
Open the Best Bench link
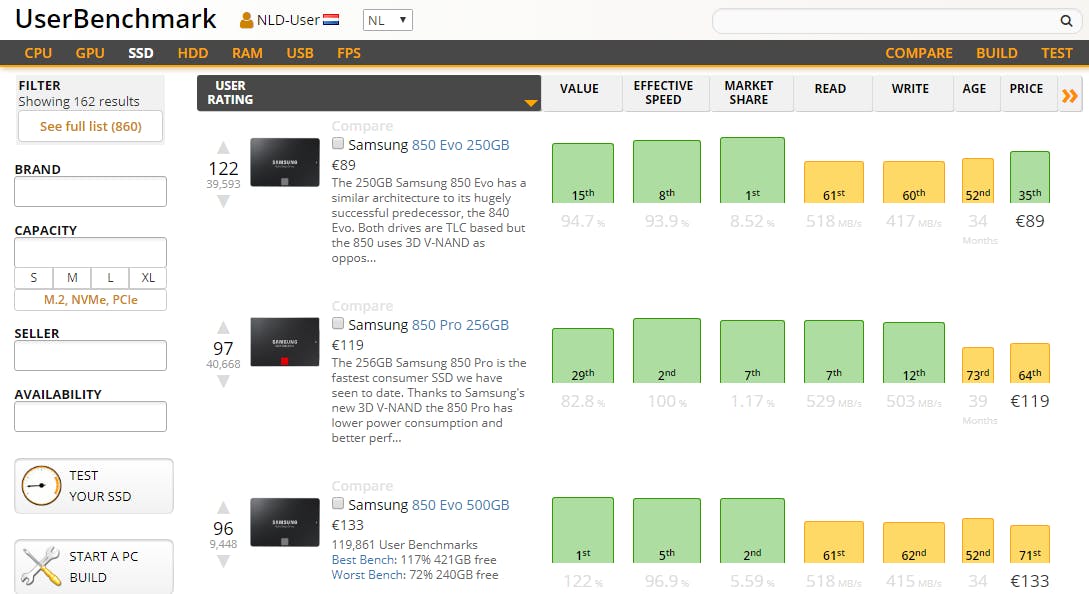364,560
